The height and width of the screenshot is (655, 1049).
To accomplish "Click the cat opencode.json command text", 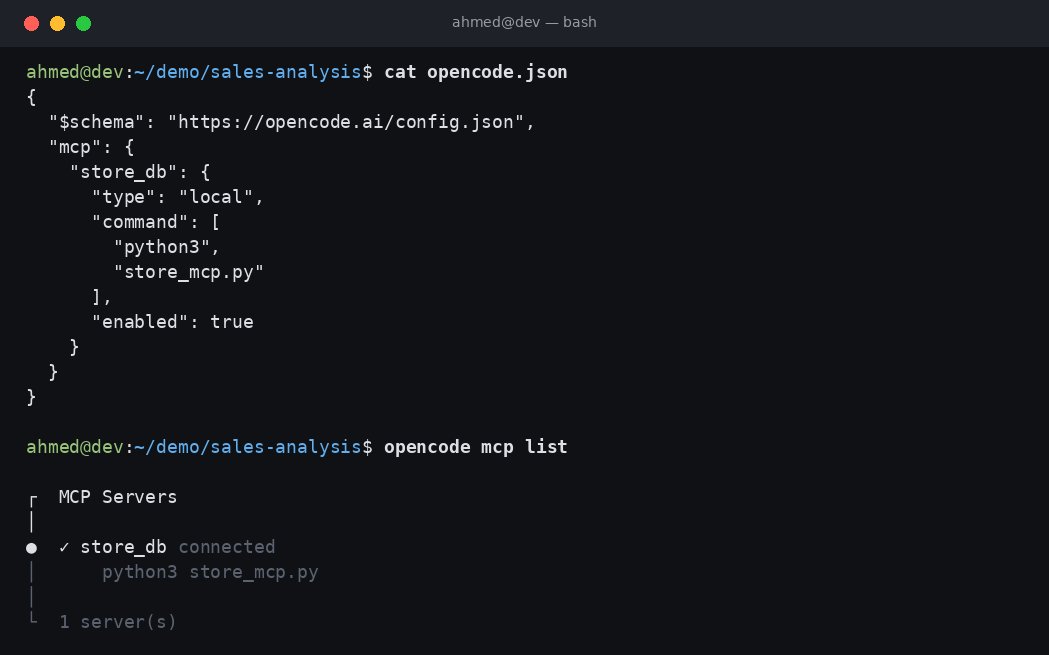I will (476, 72).
